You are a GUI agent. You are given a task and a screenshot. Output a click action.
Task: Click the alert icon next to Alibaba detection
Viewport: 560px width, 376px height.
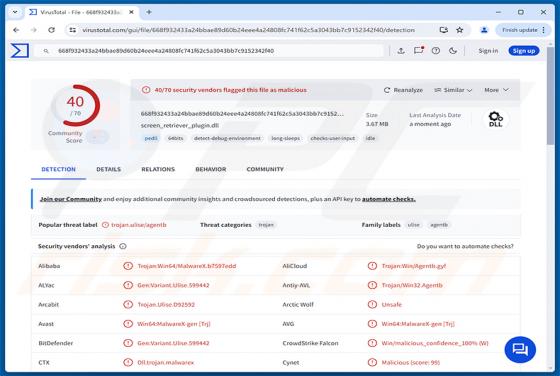point(128,266)
